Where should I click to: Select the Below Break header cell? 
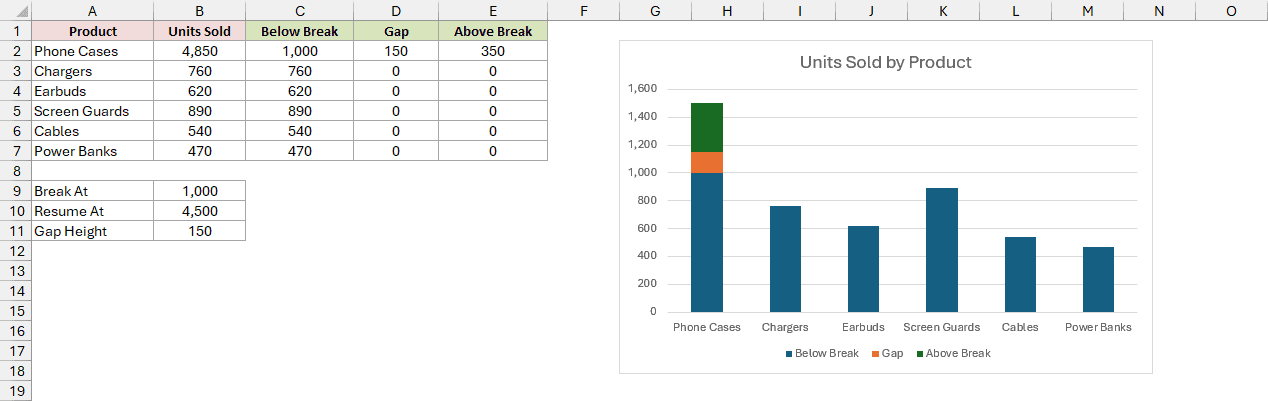click(x=299, y=31)
